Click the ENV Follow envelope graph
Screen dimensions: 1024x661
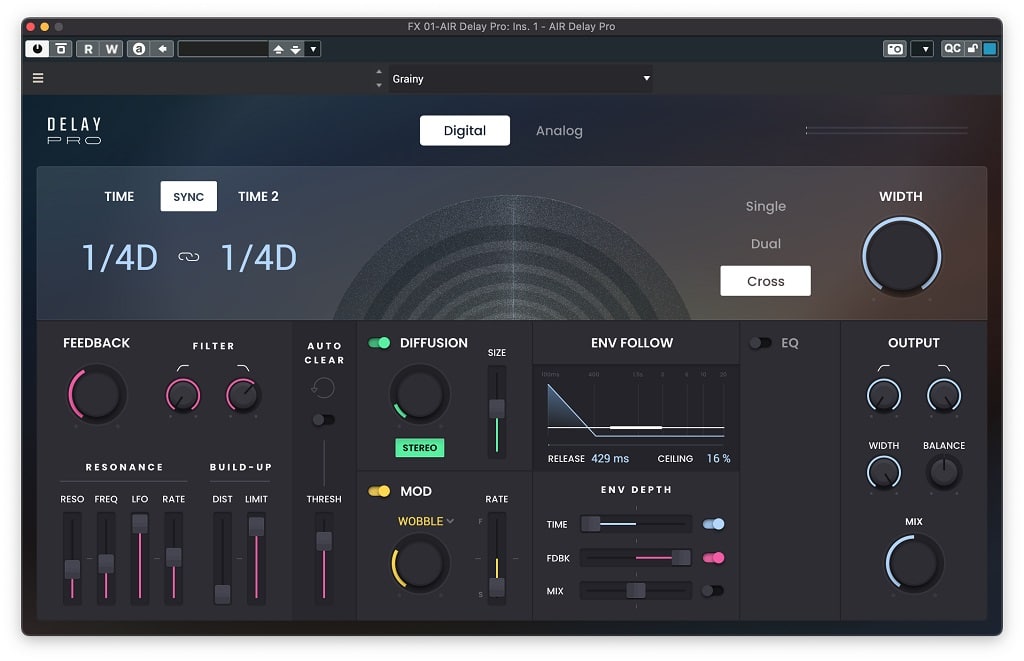pyautogui.click(x=635, y=408)
